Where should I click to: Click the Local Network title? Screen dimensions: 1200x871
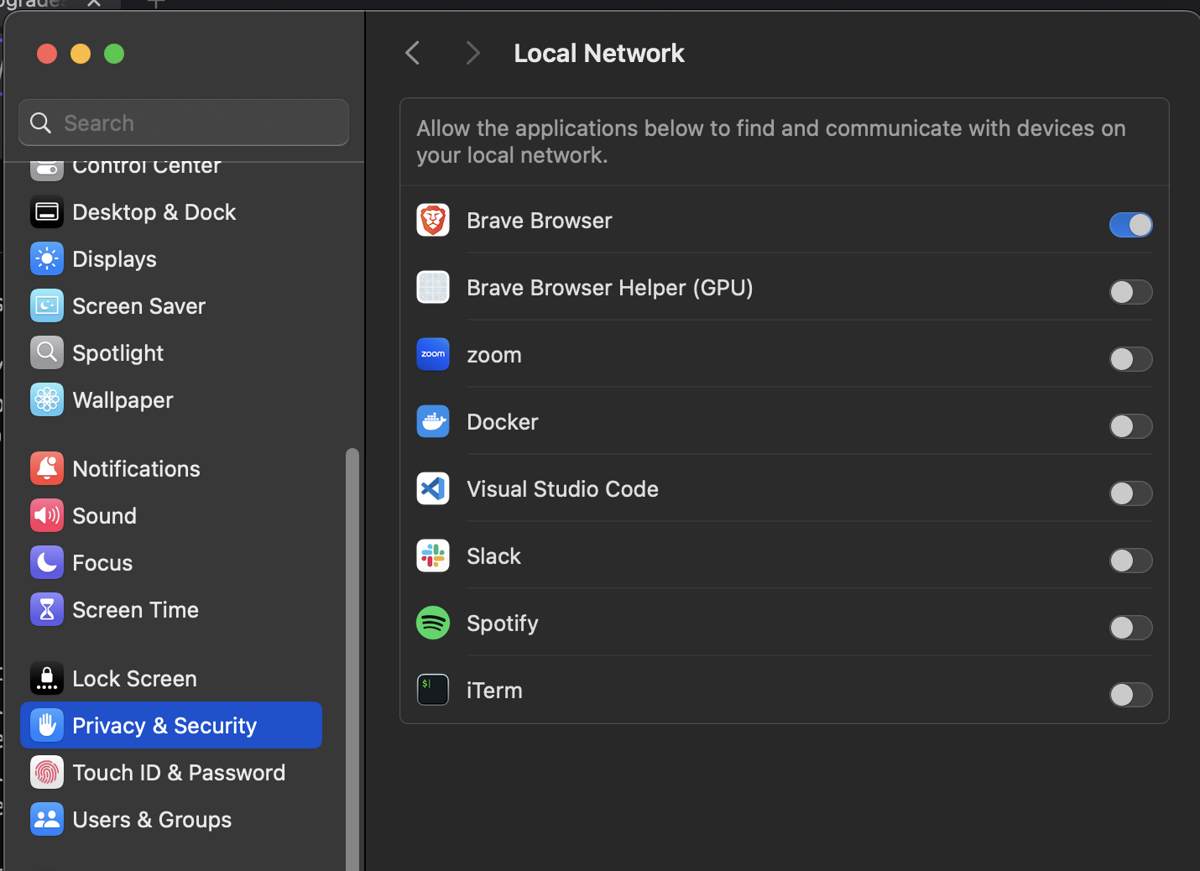click(599, 53)
